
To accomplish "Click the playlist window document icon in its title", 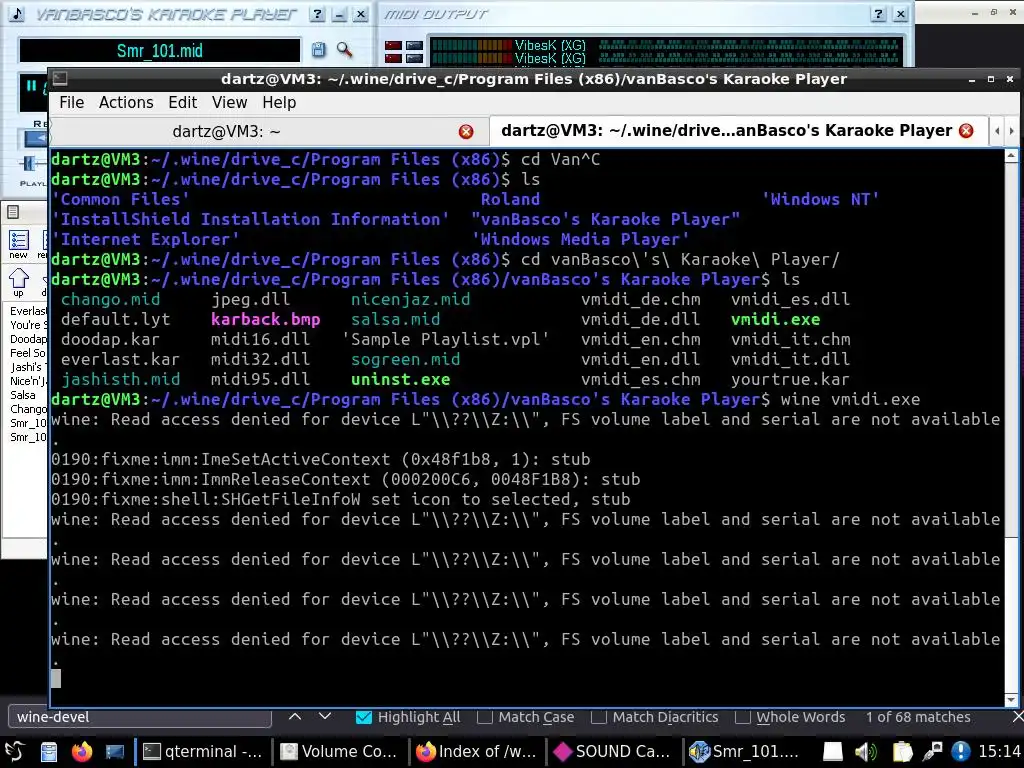I will point(12,212).
